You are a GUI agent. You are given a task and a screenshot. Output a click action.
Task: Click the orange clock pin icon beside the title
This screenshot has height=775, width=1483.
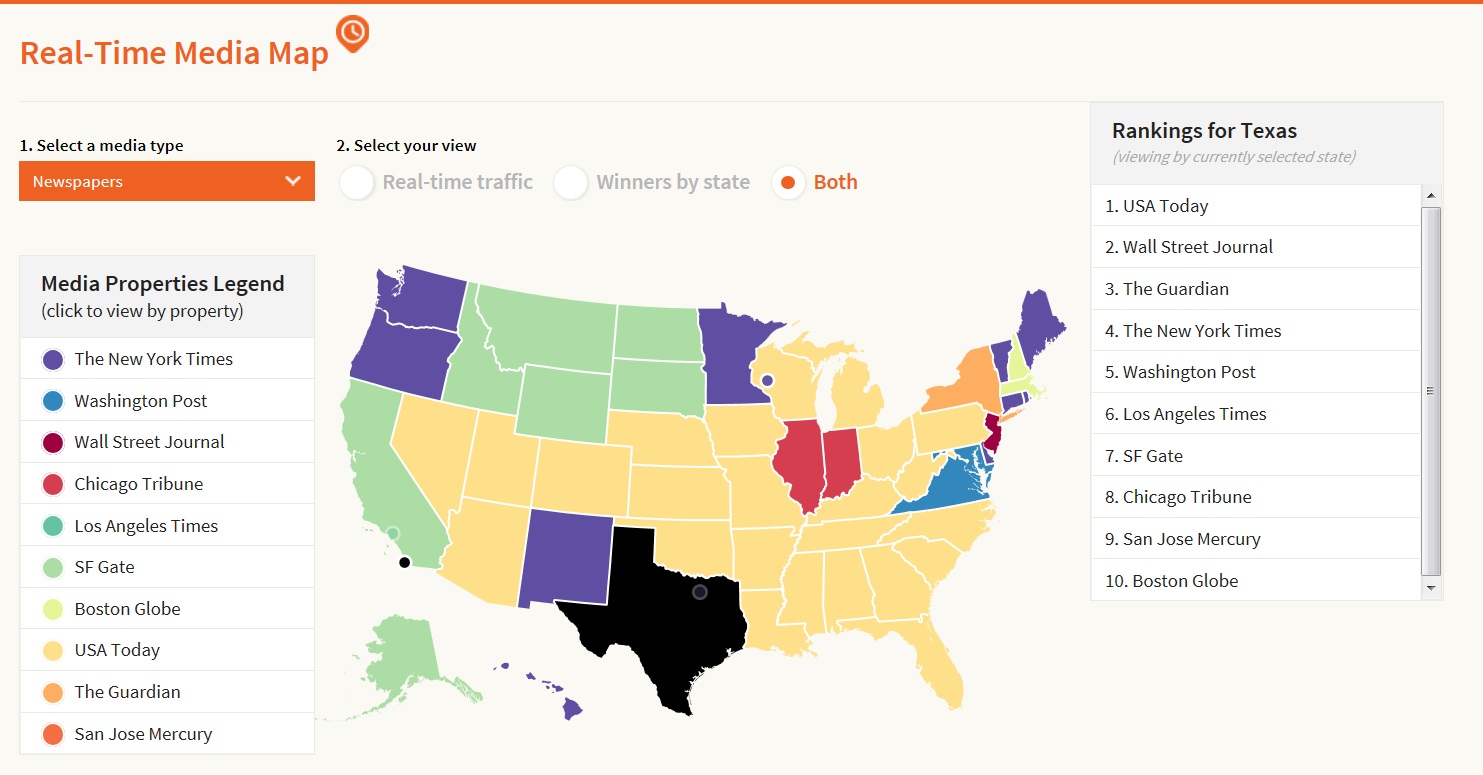pos(352,32)
